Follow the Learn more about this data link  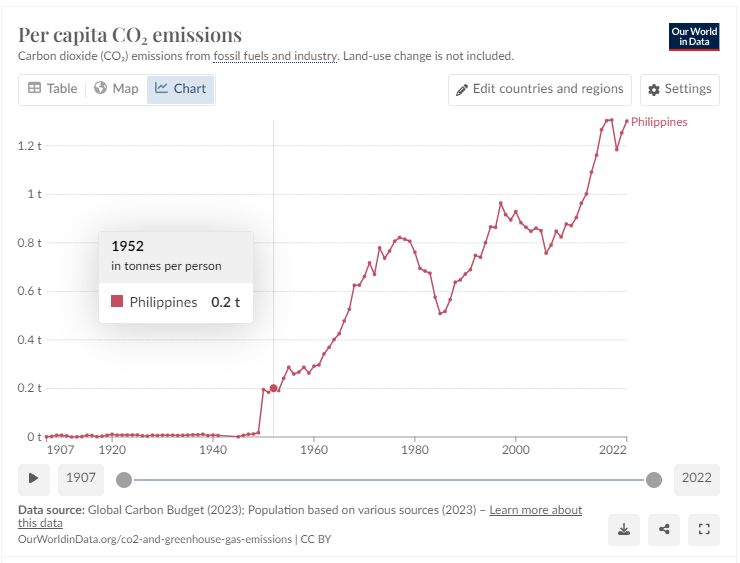[535, 510]
